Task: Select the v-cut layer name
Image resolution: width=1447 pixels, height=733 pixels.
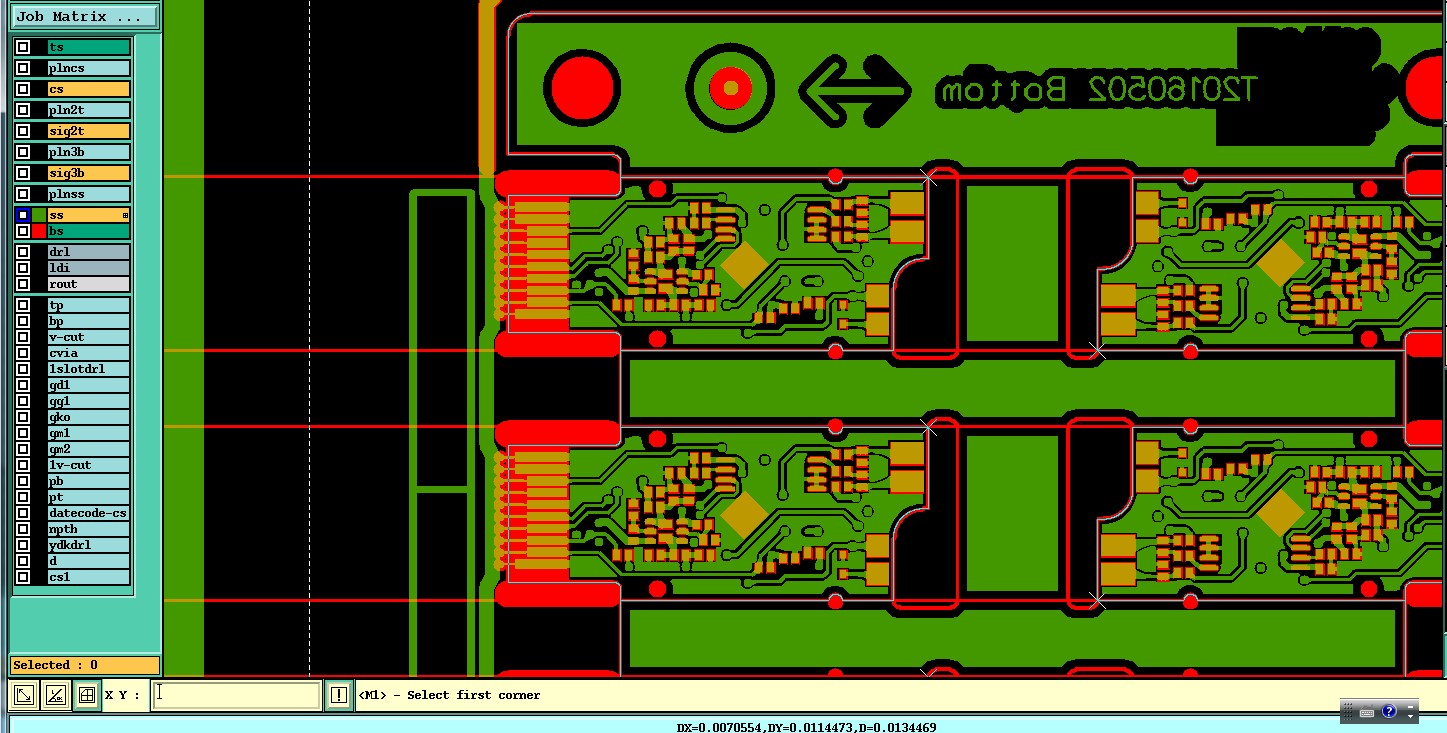Action: click(89, 337)
